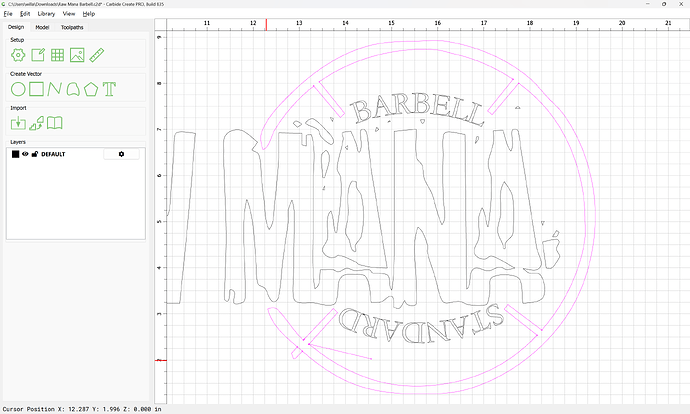The height and width of the screenshot is (414, 690).
Task: Open the Library menu
Action: (46, 14)
